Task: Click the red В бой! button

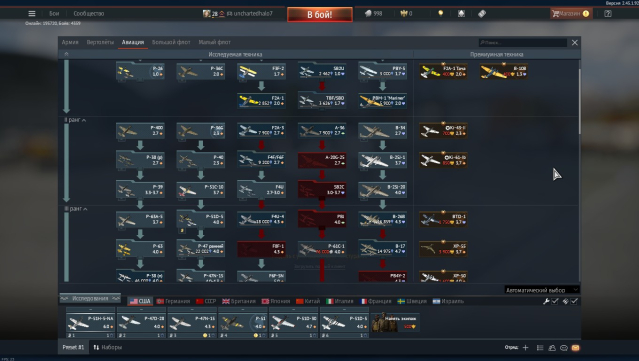Action: click(x=320, y=14)
